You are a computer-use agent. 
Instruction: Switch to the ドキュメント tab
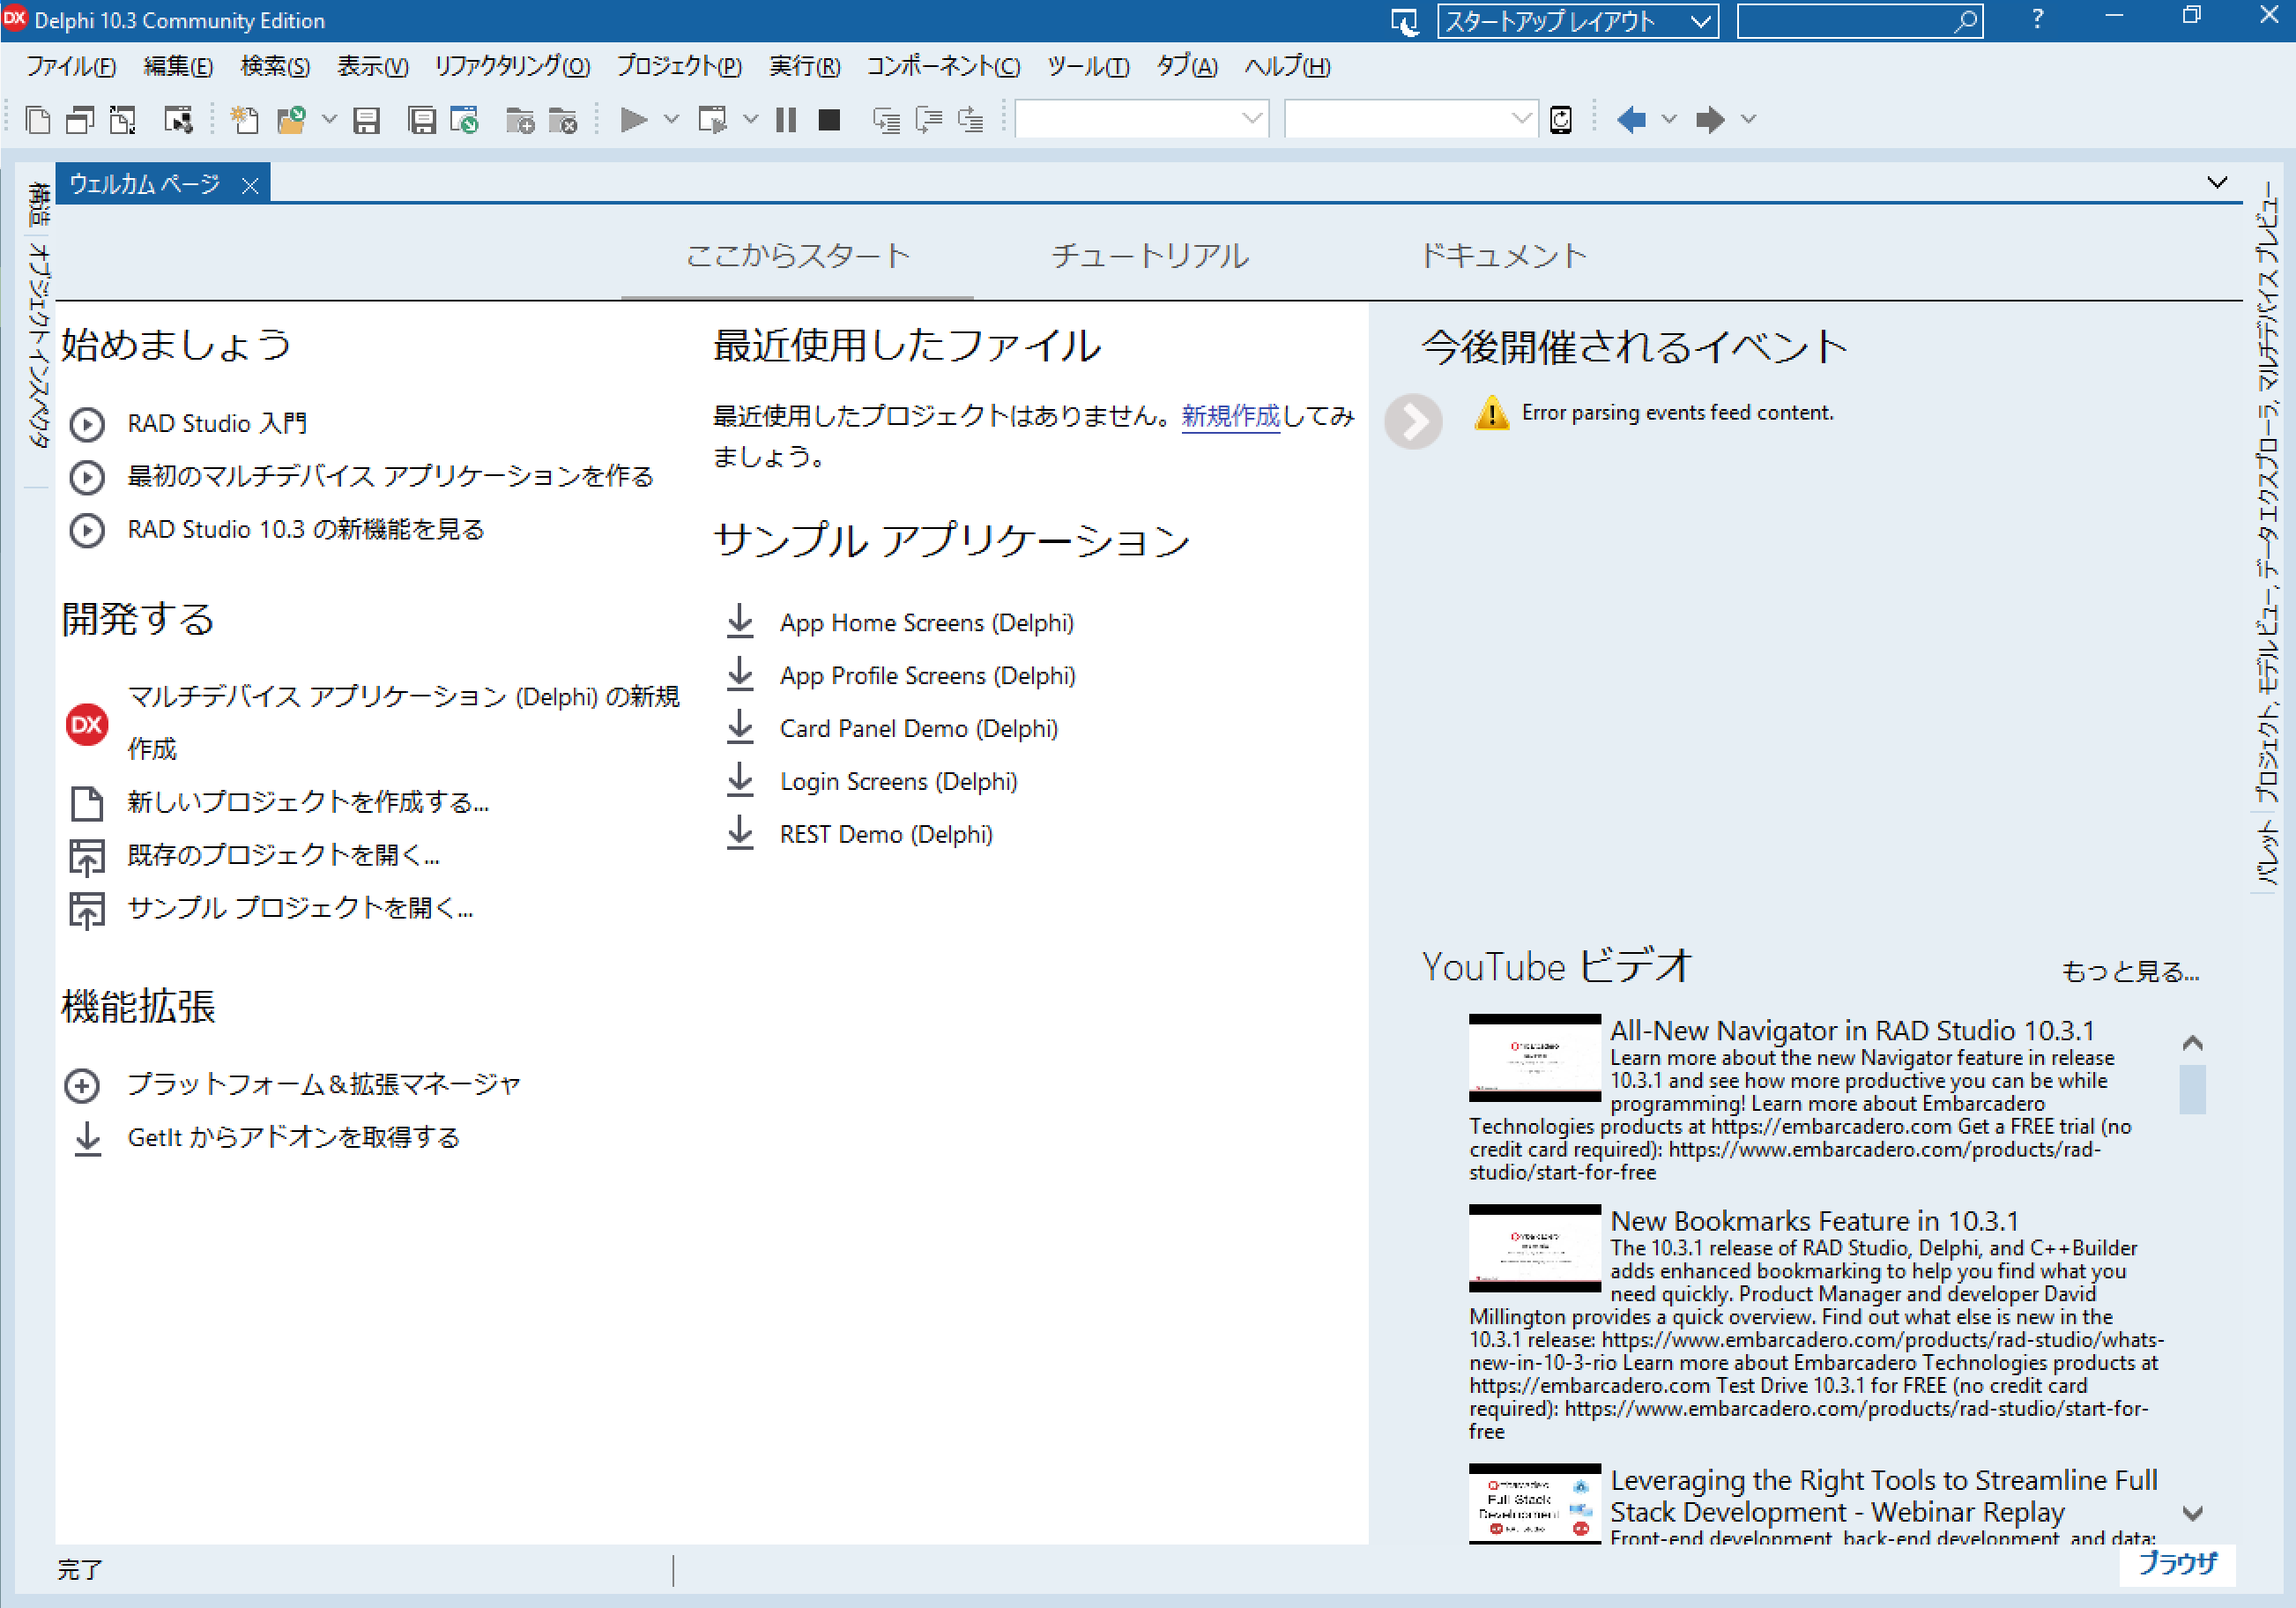[1503, 256]
